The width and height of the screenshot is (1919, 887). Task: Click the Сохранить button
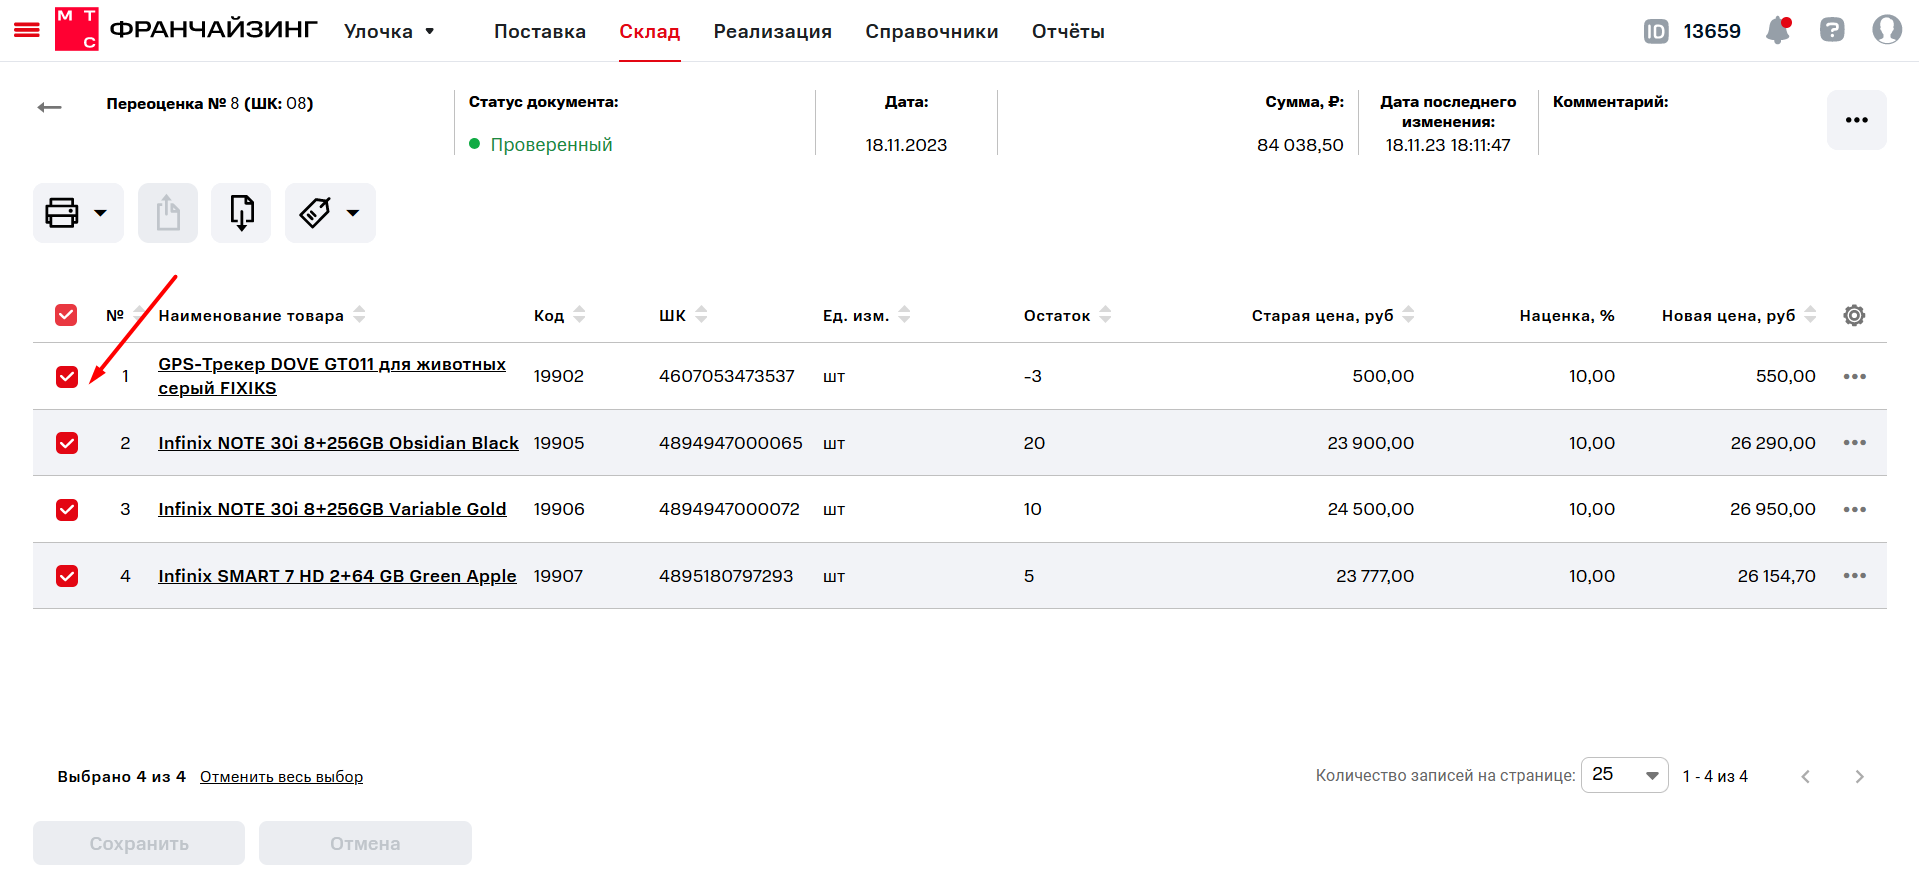139,843
